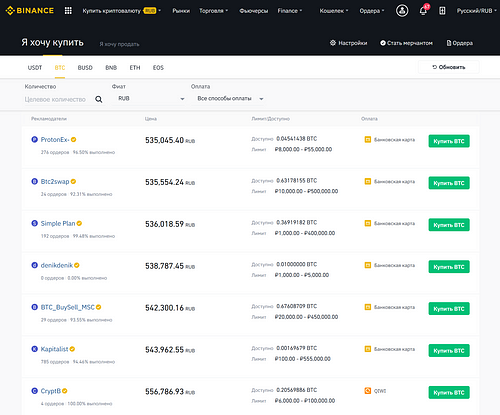This screenshot has width=500, height=415.
Task: Expand the Торговля dropdown menu
Action: pyautogui.click(x=214, y=11)
